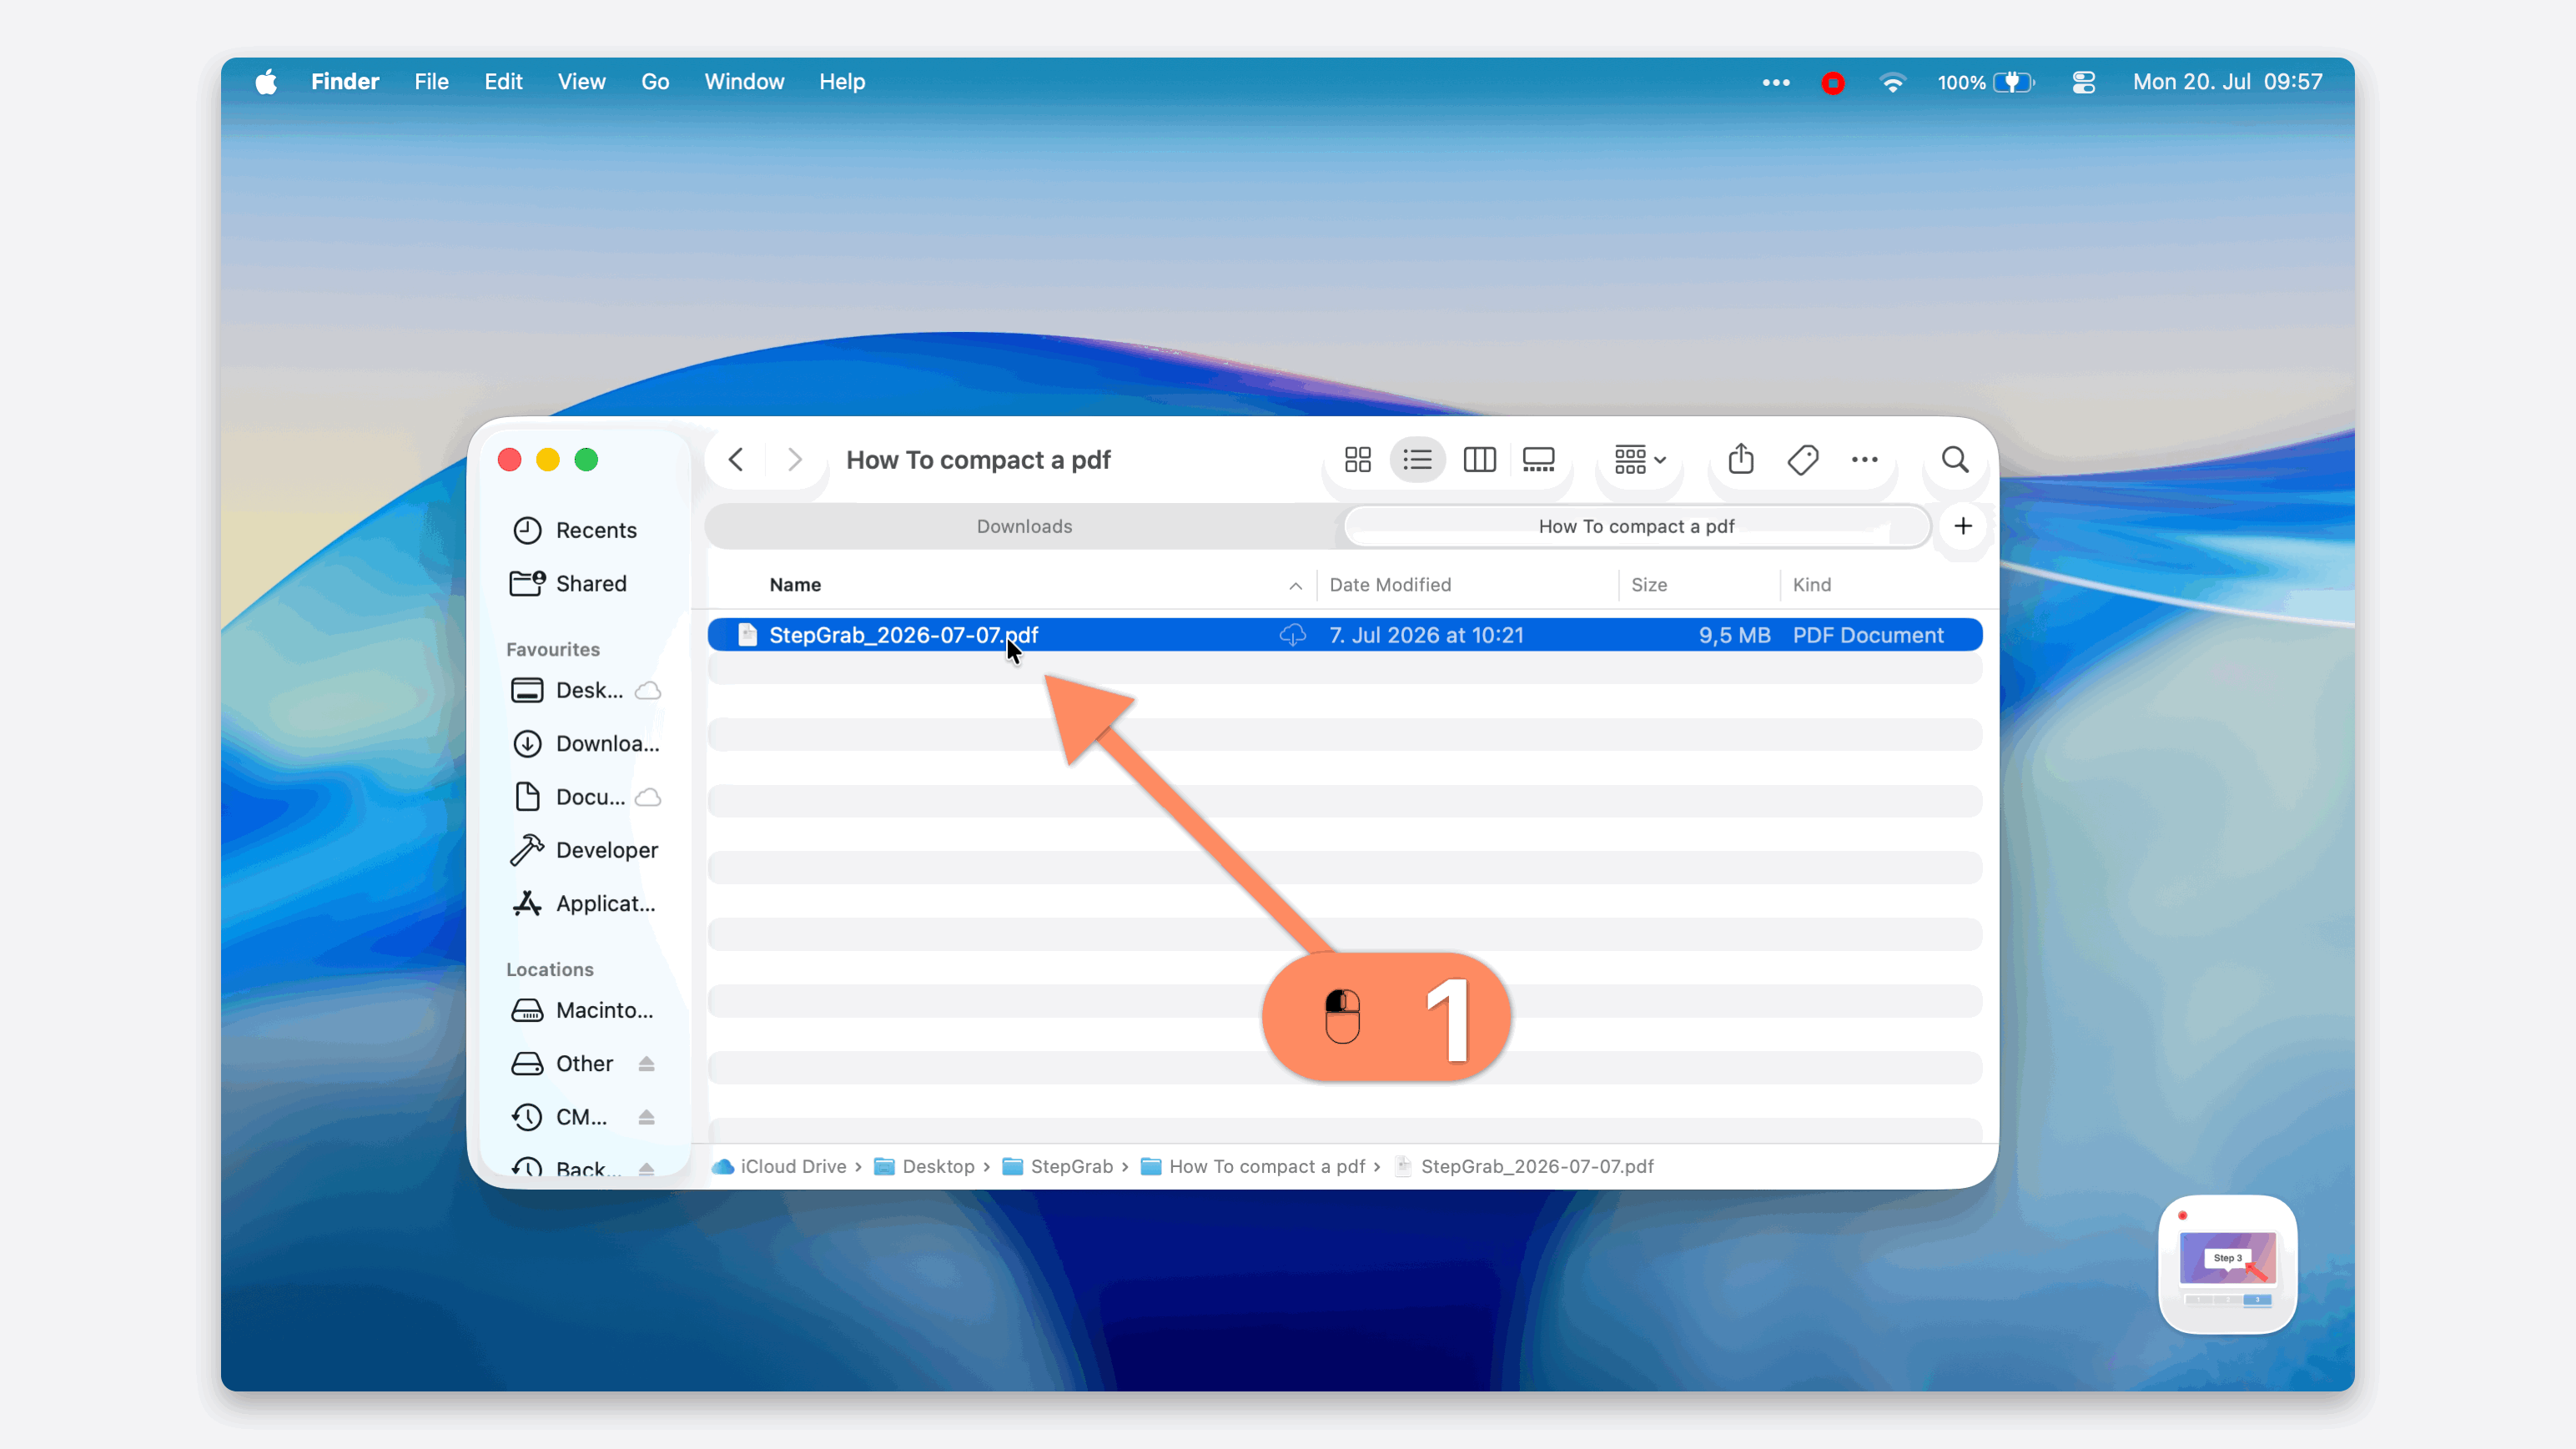Select the How To compact a pdf tab

click(x=1636, y=526)
